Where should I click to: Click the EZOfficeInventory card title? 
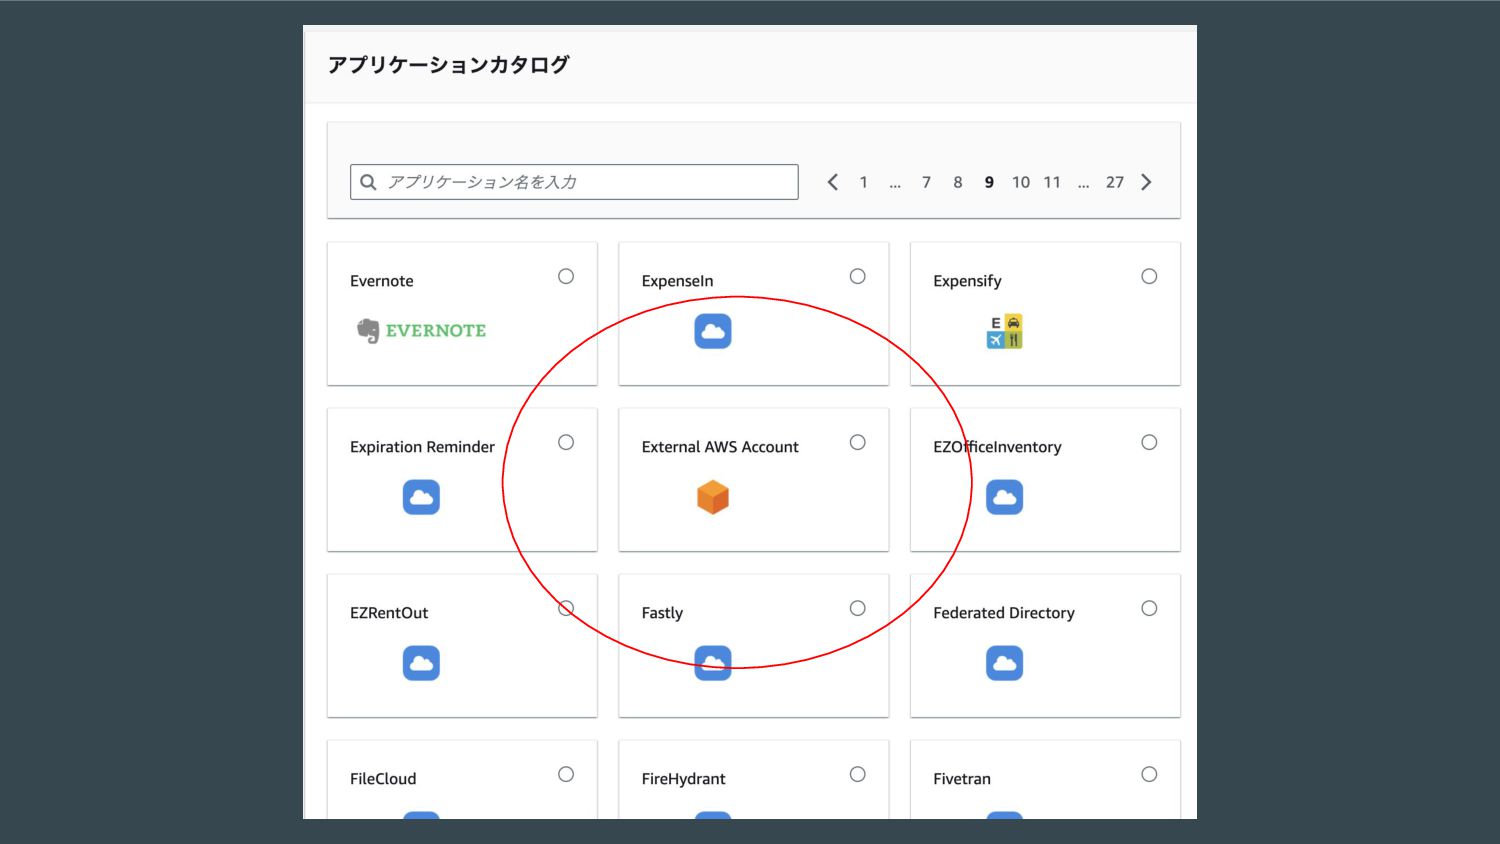(x=997, y=447)
